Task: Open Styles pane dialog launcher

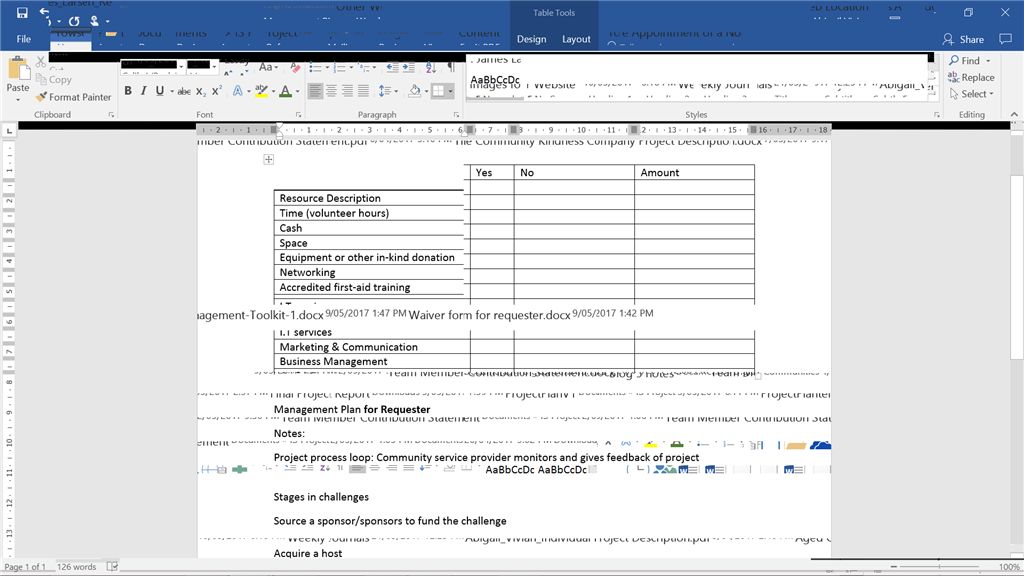Action: 936,114
